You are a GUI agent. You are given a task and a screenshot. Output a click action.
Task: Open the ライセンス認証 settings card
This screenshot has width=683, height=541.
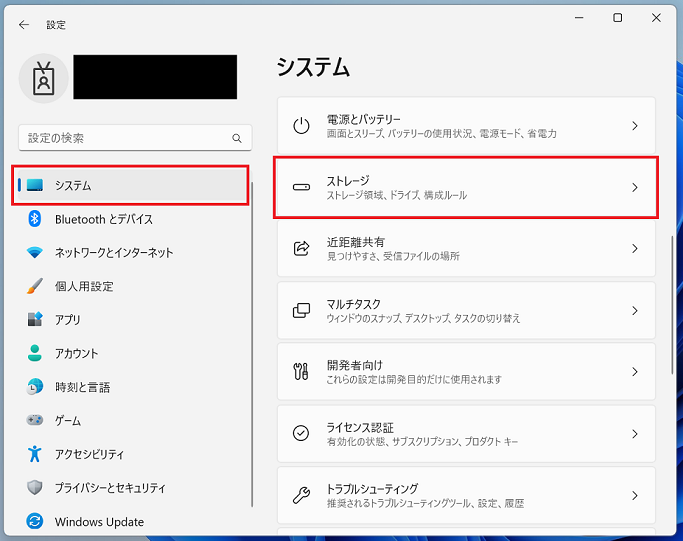466,433
